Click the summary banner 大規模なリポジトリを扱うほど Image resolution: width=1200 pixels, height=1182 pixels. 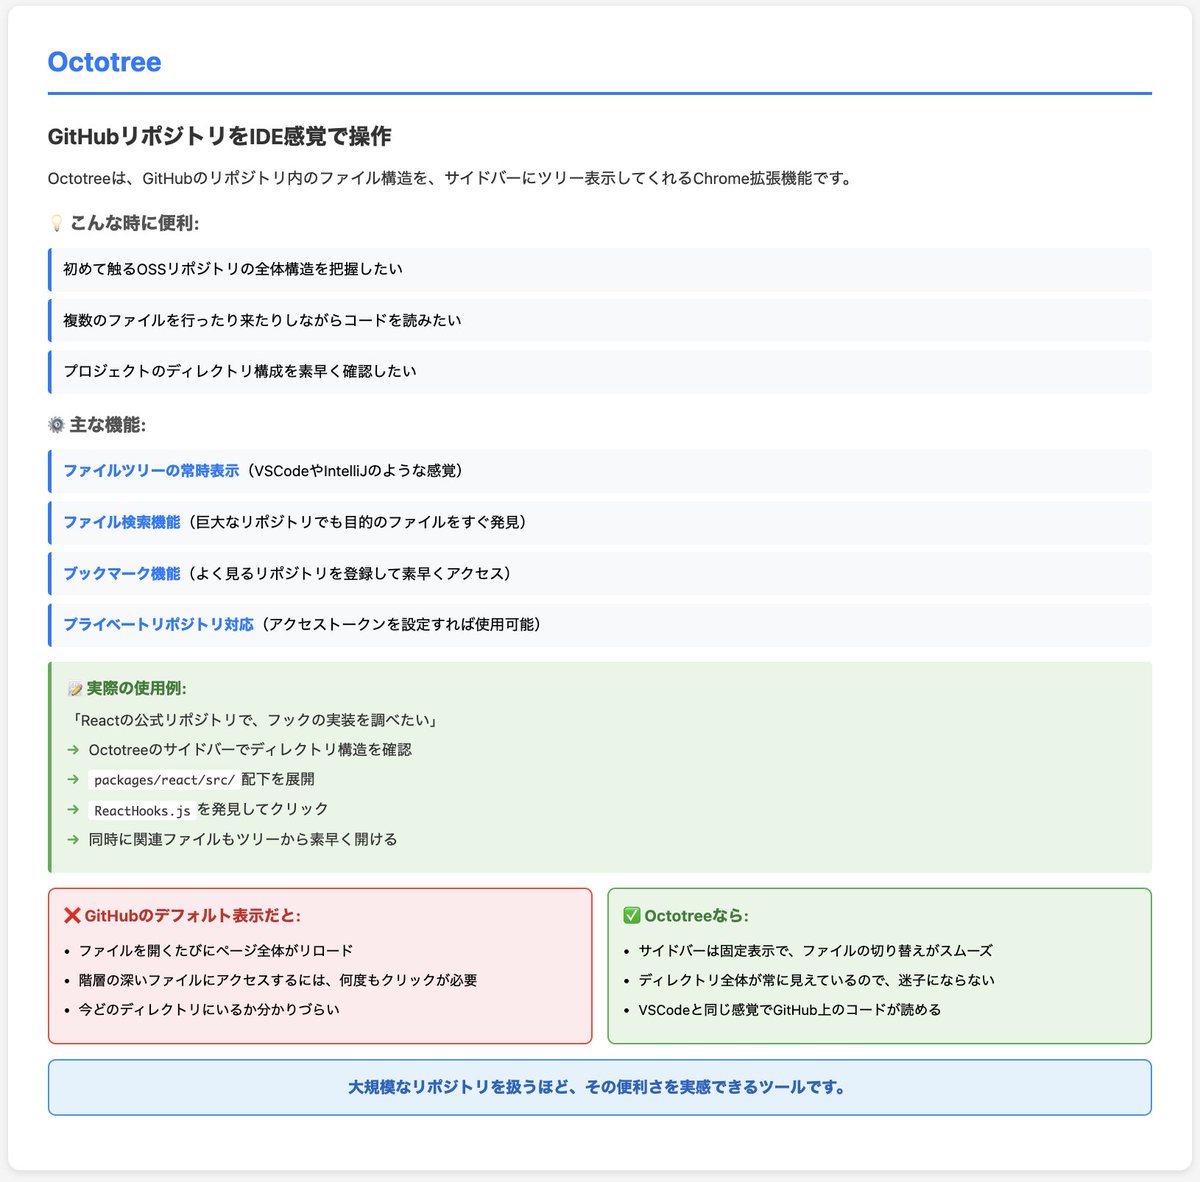tap(600, 1087)
